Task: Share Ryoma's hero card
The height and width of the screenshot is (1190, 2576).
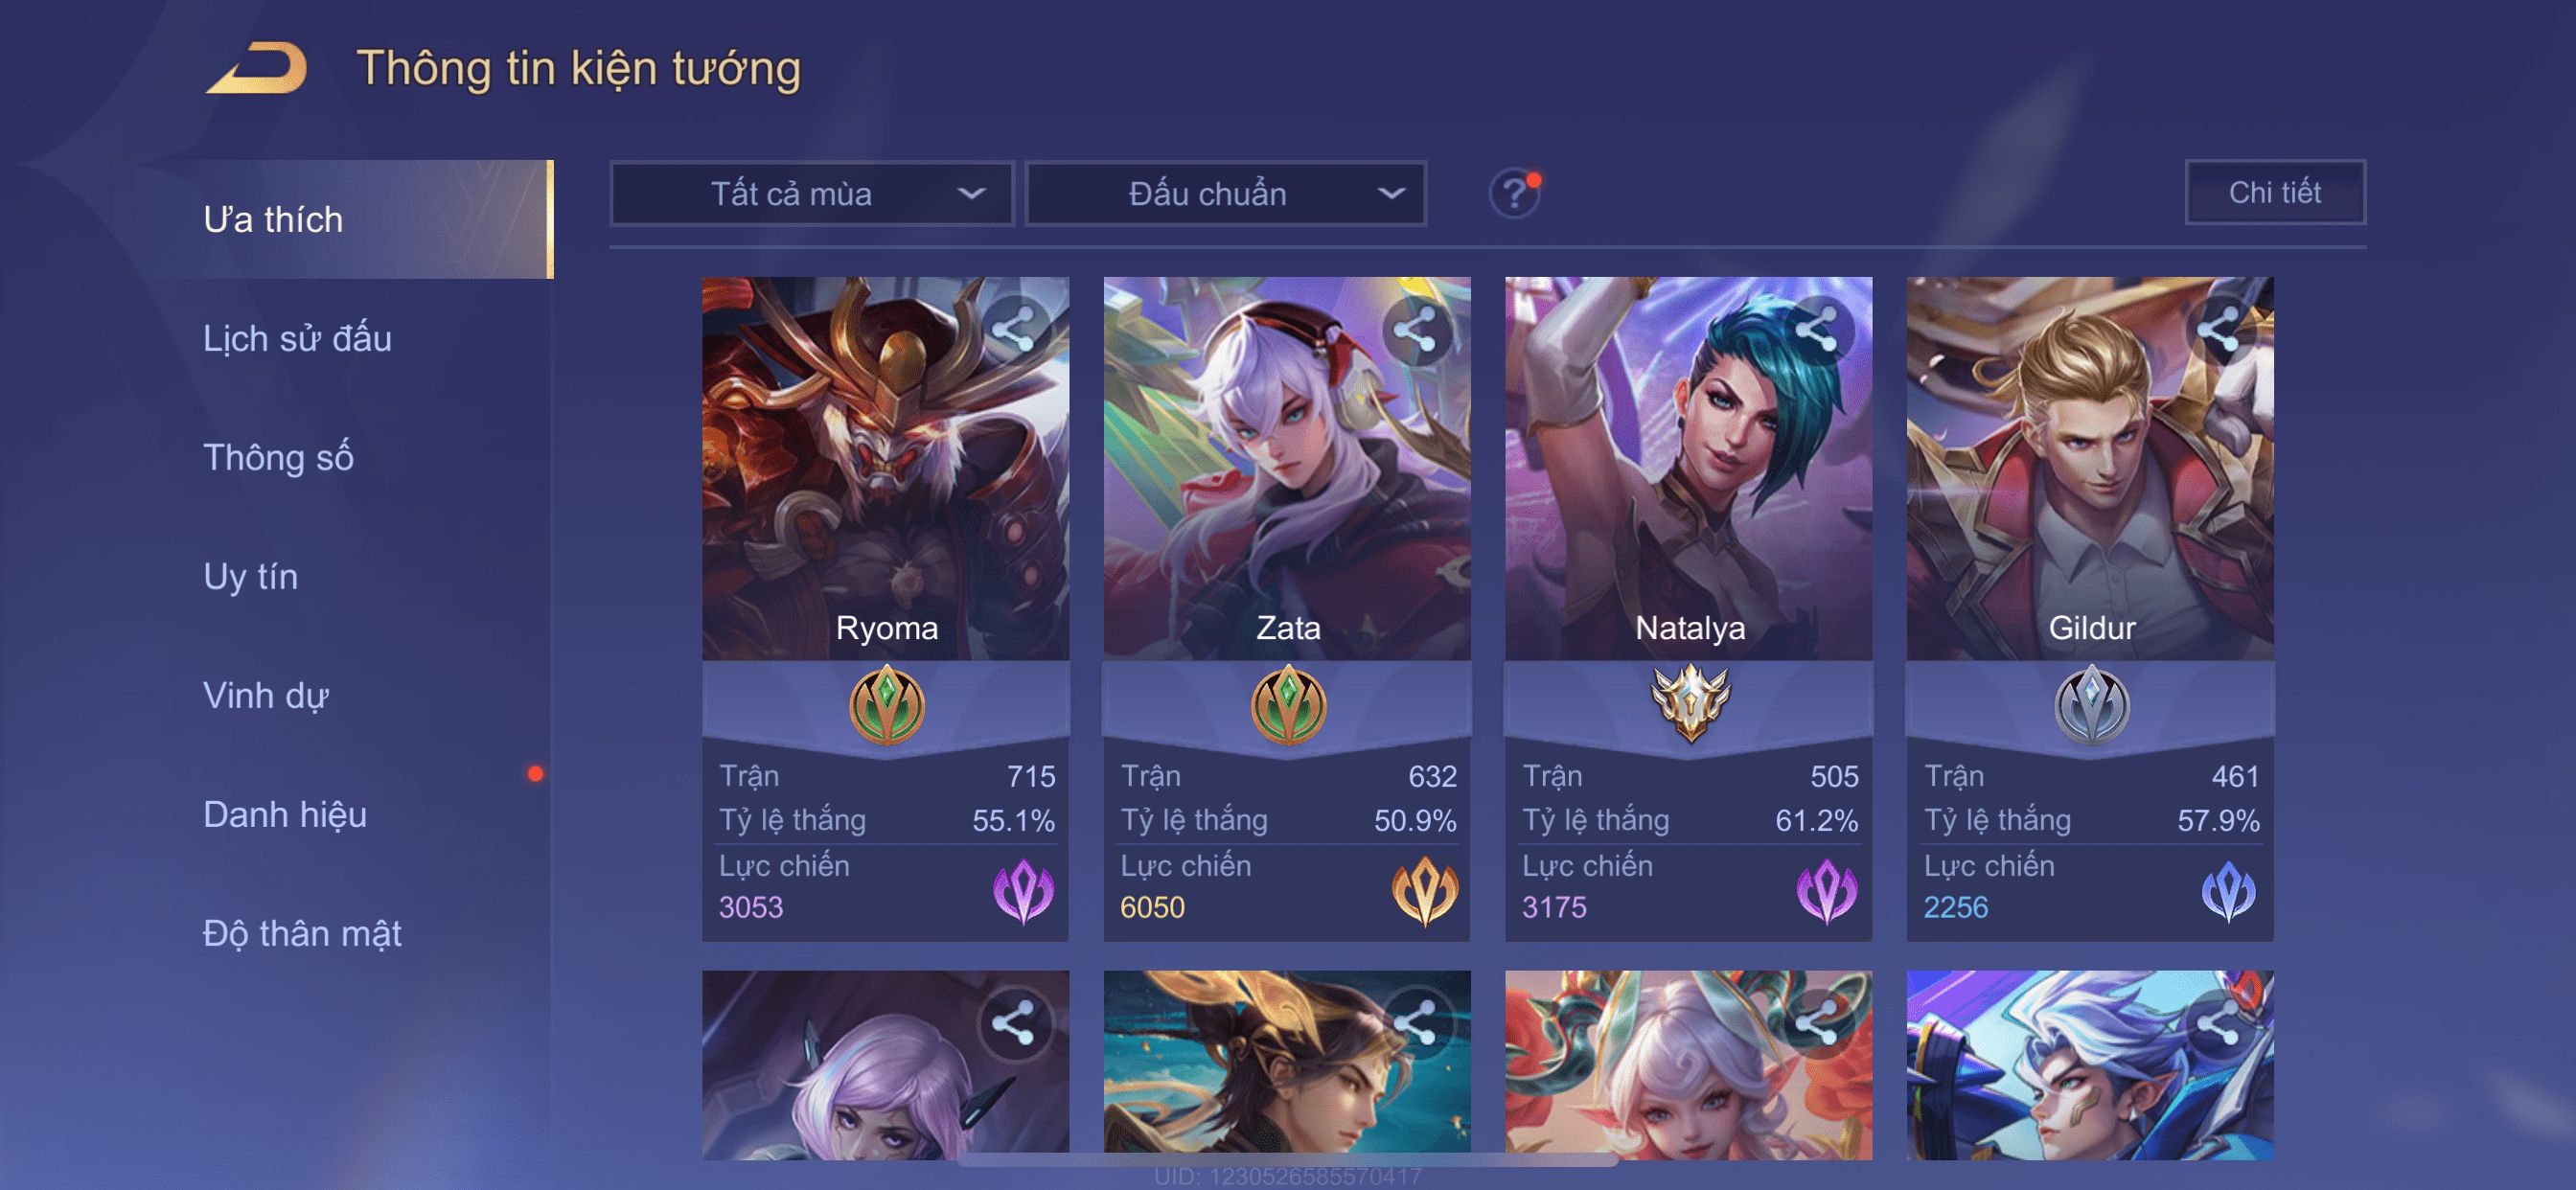Action: pyautogui.click(x=1013, y=328)
